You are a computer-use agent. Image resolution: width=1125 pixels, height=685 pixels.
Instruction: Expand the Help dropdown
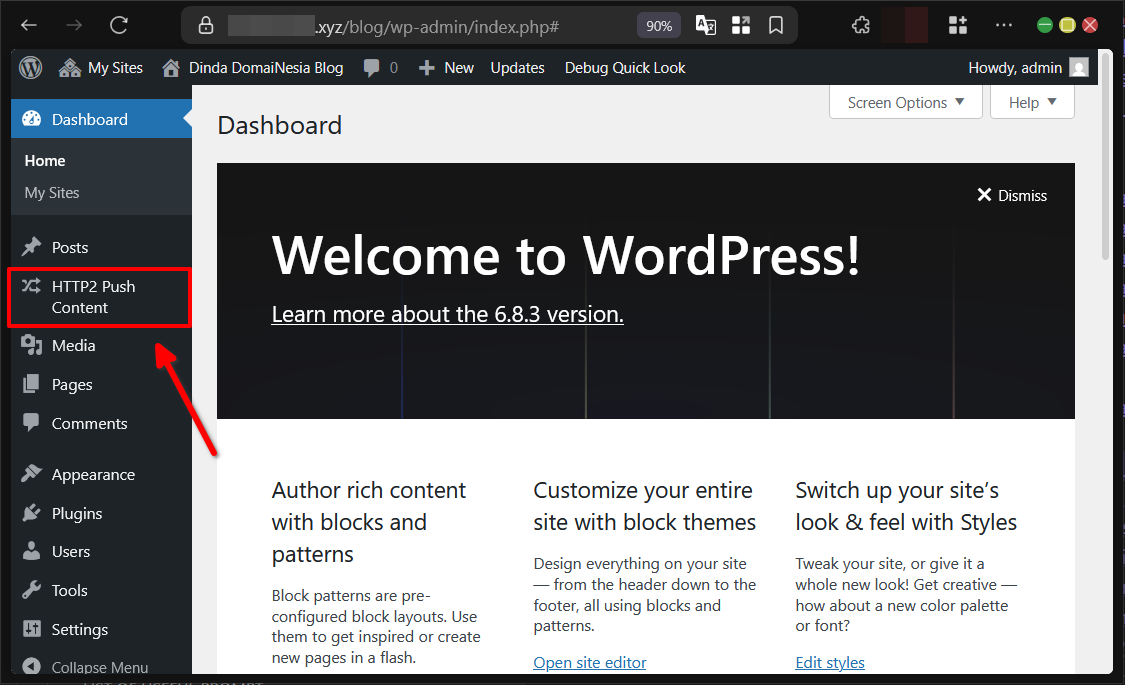click(x=1031, y=102)
